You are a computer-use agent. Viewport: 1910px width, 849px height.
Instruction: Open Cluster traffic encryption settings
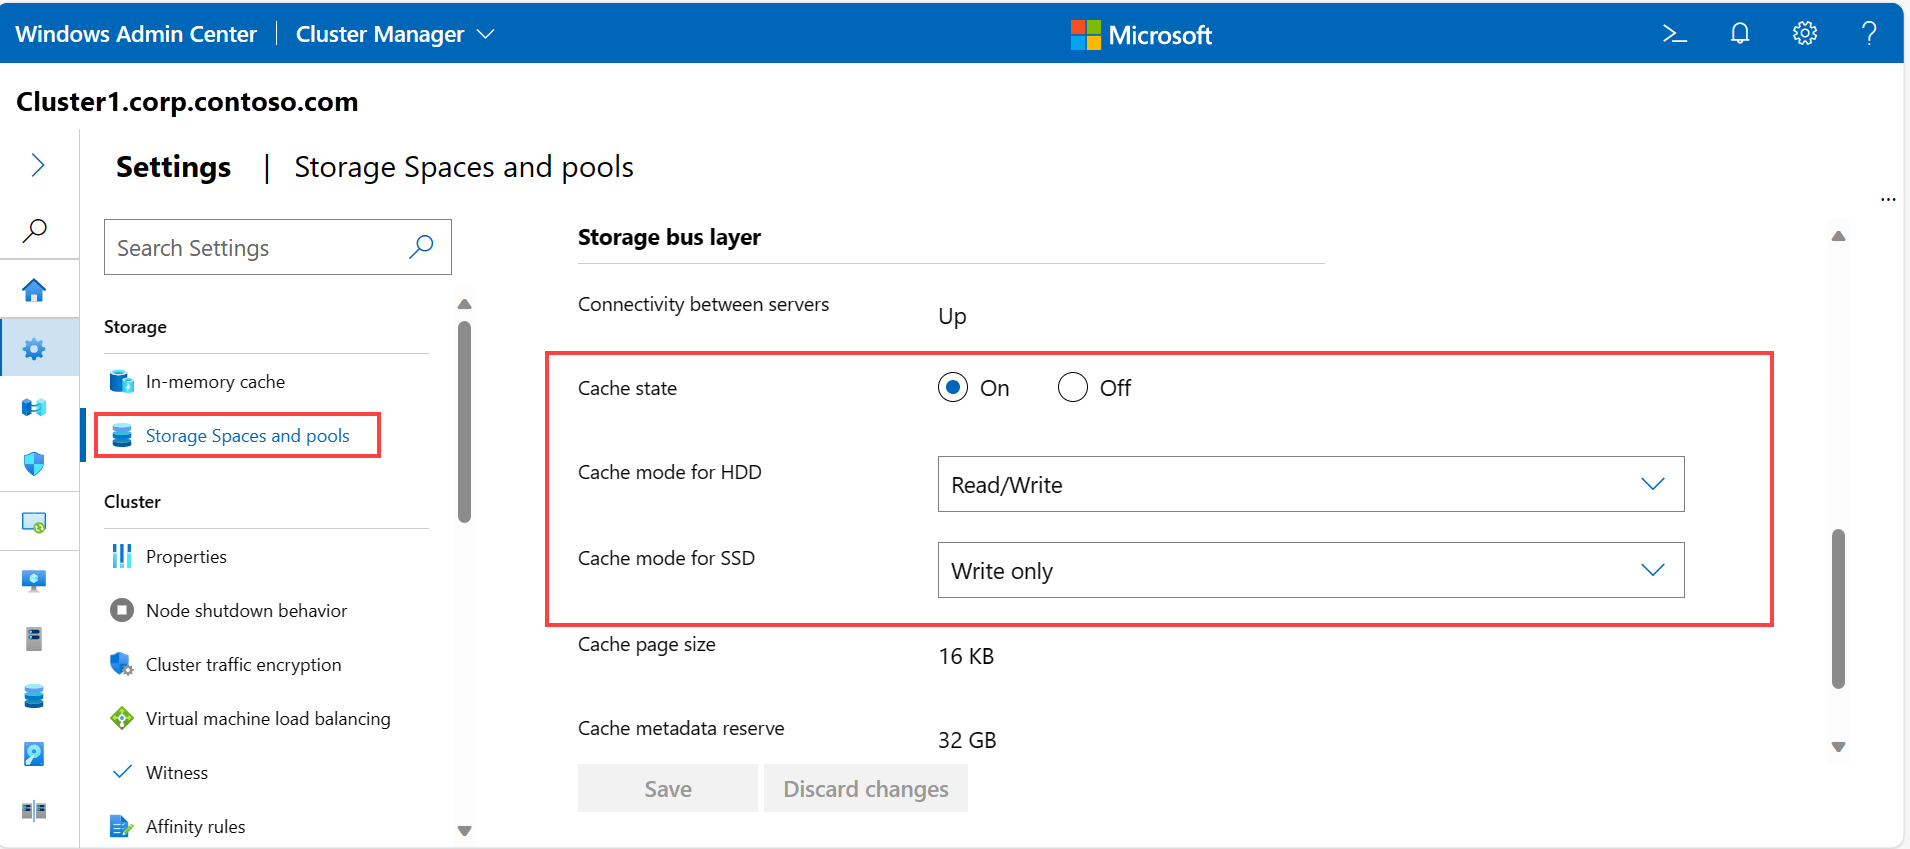[x=243, y=665]
